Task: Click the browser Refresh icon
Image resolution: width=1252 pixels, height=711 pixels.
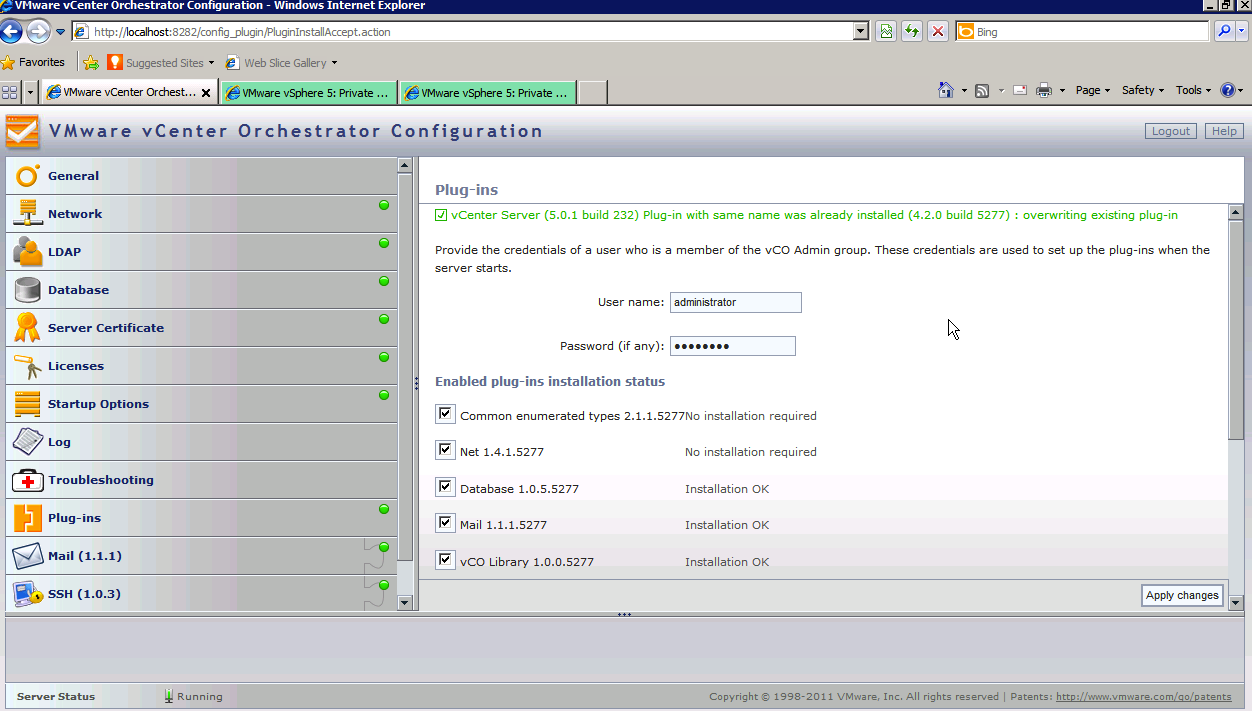Action: pyautogui.click(x=912, y=32)
